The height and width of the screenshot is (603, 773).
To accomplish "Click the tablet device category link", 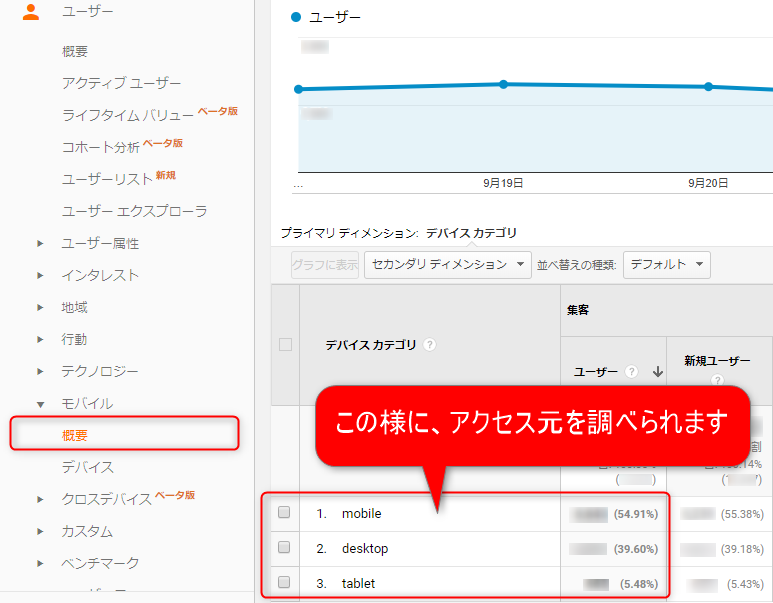I will point(358,583).
